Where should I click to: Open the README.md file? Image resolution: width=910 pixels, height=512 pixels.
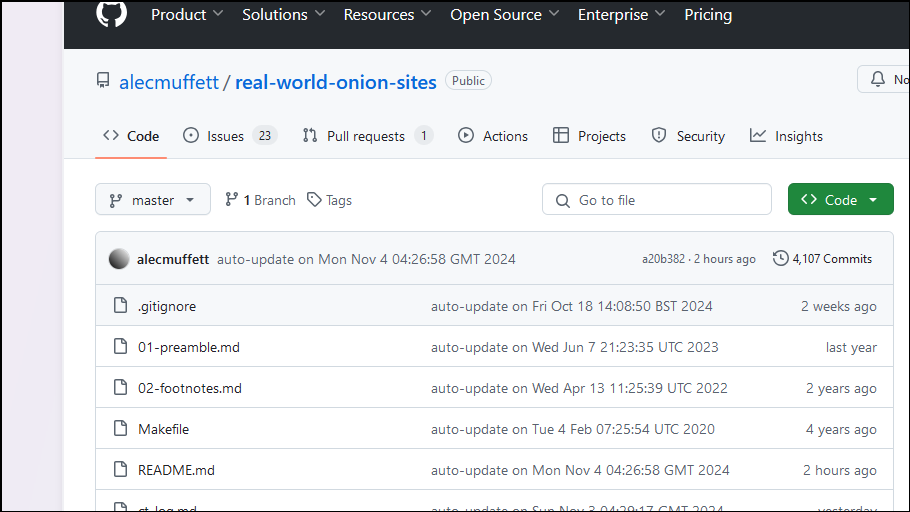tap(176, 470)
